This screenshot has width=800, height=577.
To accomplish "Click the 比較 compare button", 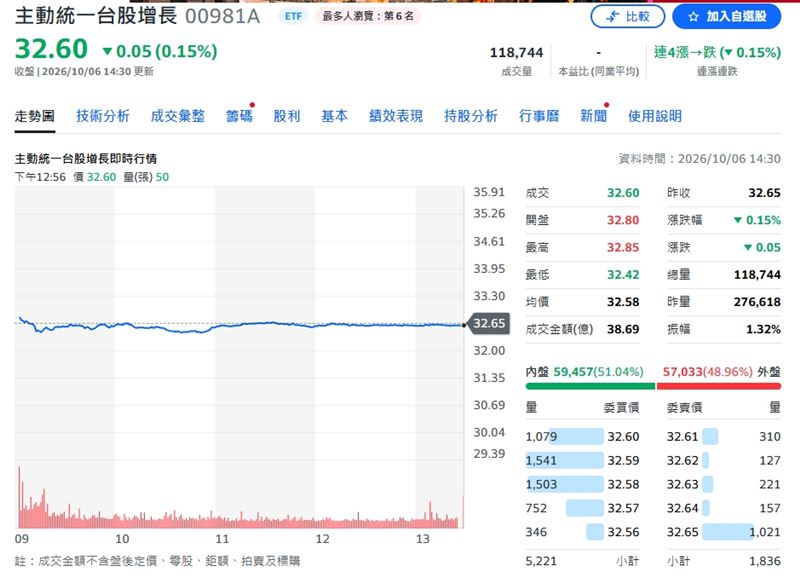I will 628,17.
